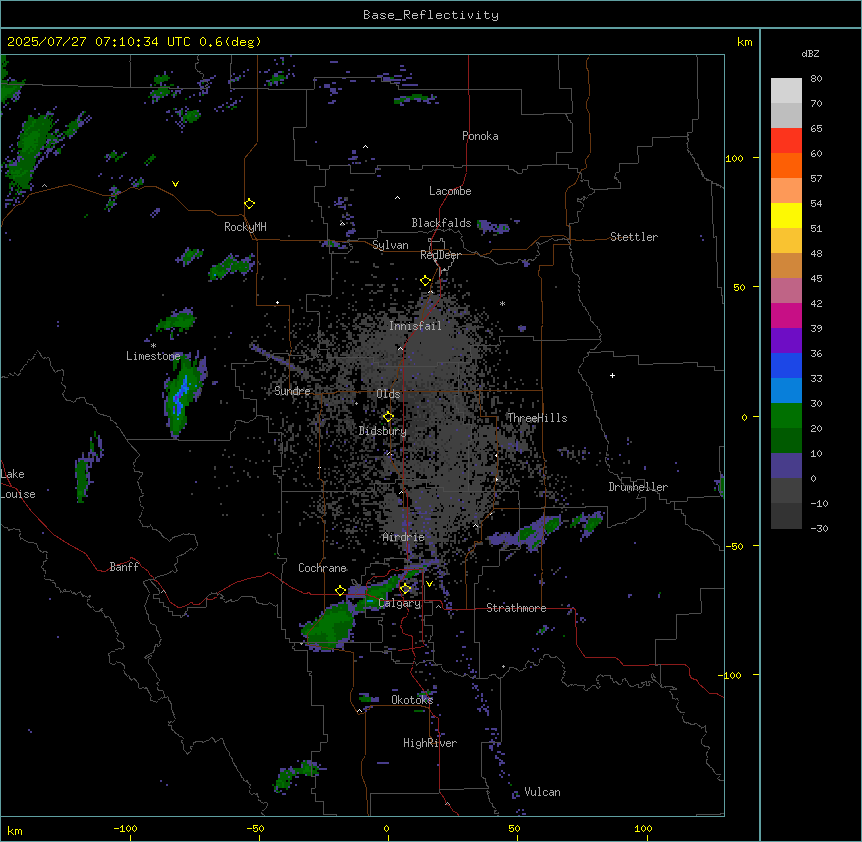
Task: Click the dBZ legend heading
Action: pyautogui.click(x=810, y=53)
